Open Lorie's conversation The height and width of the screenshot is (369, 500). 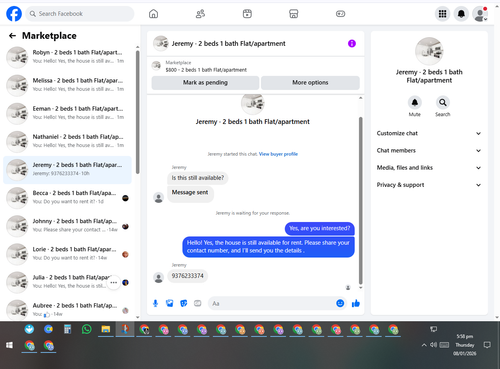tap(67, 254)
